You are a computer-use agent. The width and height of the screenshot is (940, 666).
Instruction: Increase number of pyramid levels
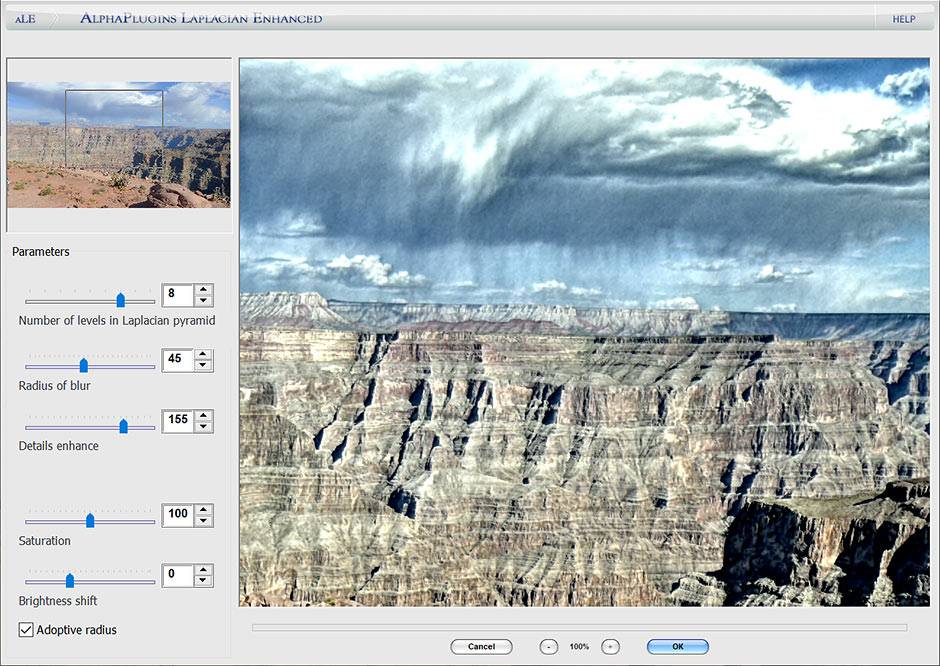204,290
